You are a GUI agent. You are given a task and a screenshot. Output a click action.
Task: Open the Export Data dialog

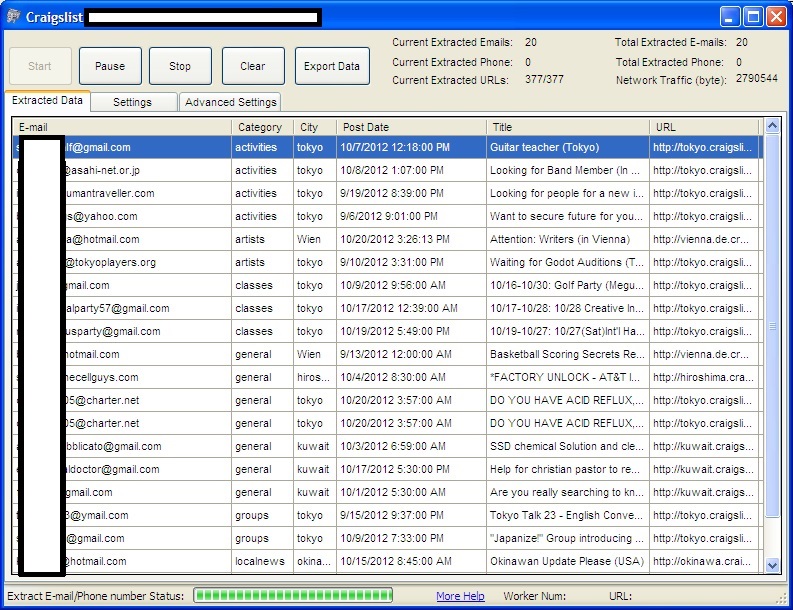click(332, 66)
